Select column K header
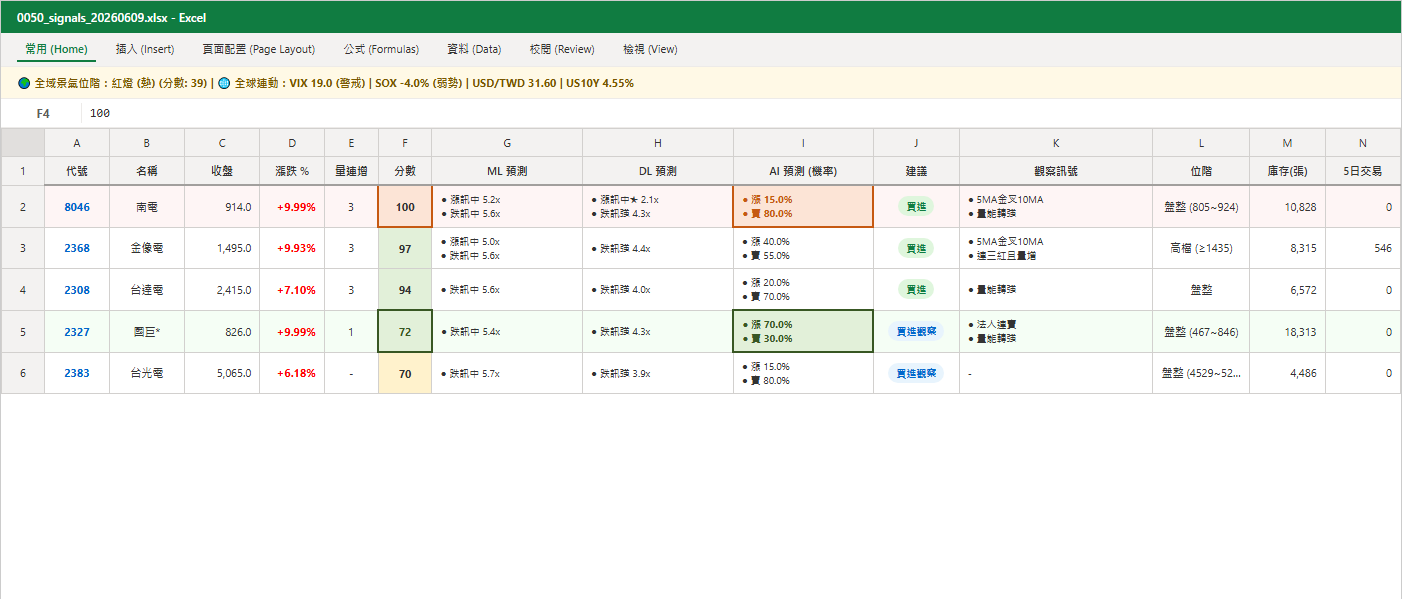The height and width of the screenshot is (599, 1402). point(1056,143)
